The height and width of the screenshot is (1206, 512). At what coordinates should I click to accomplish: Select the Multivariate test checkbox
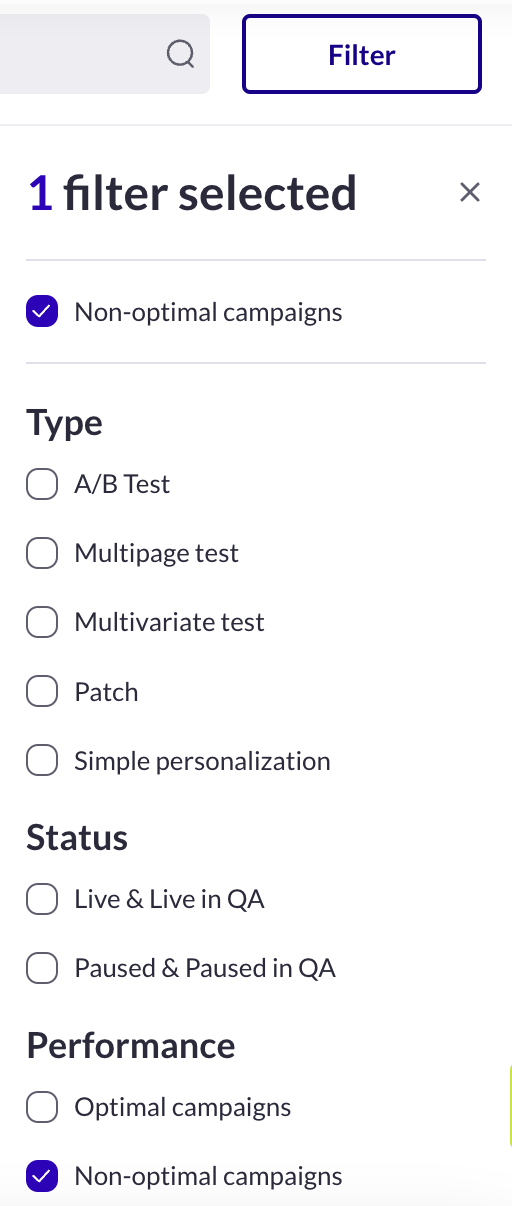[x=42, y=622]
